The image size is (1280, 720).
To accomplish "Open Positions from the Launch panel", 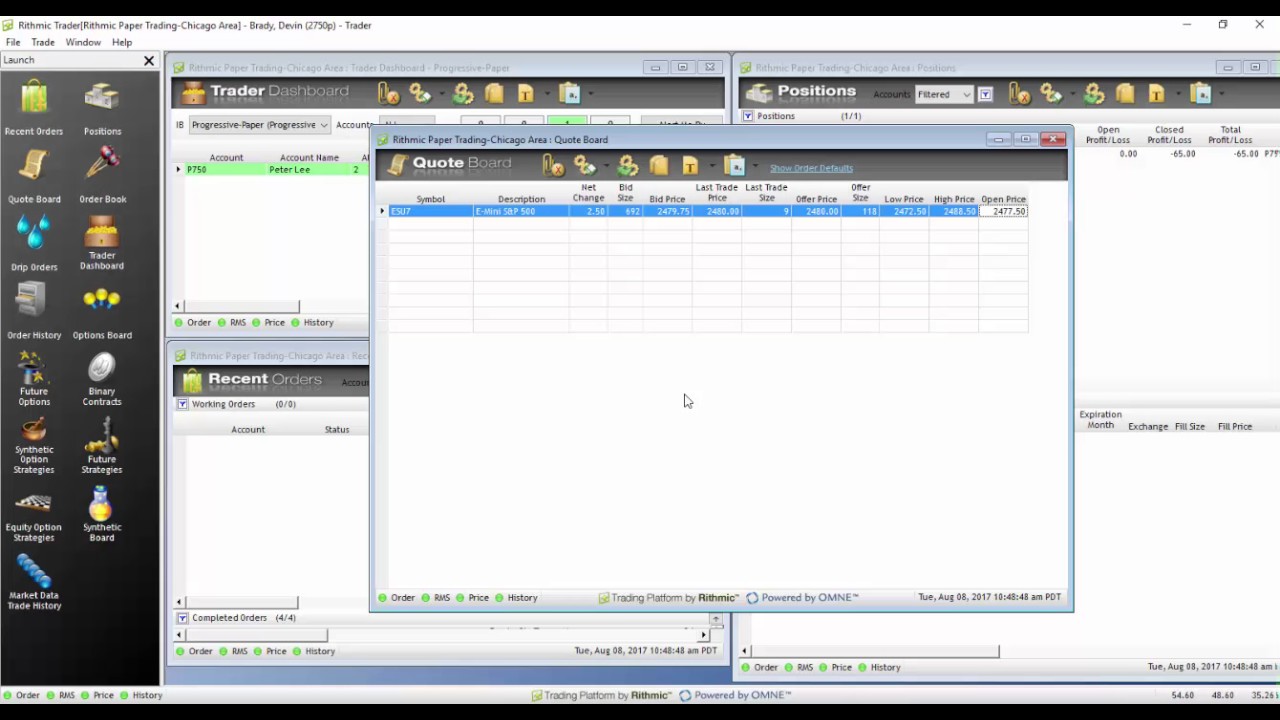I will click(102, 108).
